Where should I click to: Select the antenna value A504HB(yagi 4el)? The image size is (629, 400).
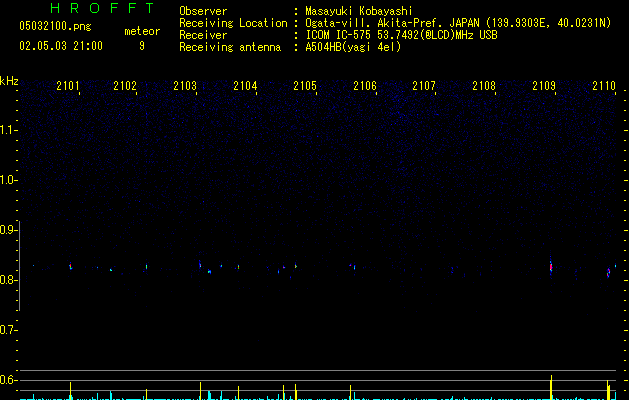pos(353,47)
